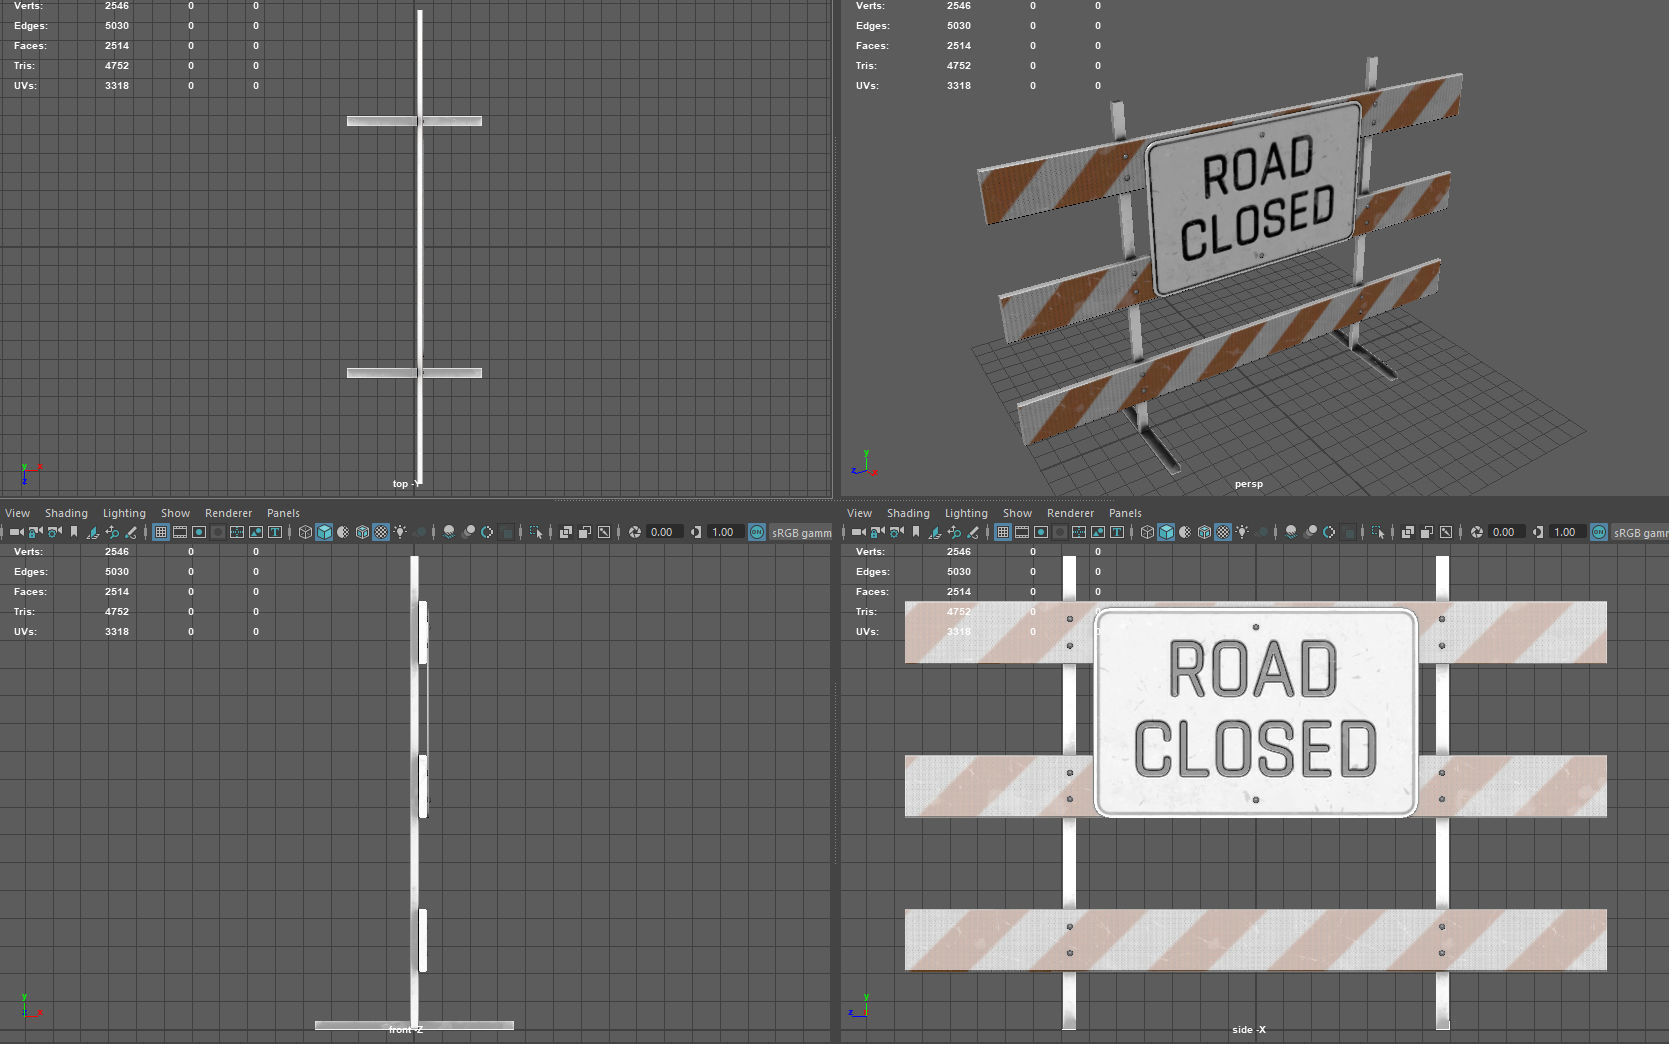This screenshot has height=1044, width=1669.
Task: Toggle Isolate Select in front panel toolbar
Action: point(536,532)
